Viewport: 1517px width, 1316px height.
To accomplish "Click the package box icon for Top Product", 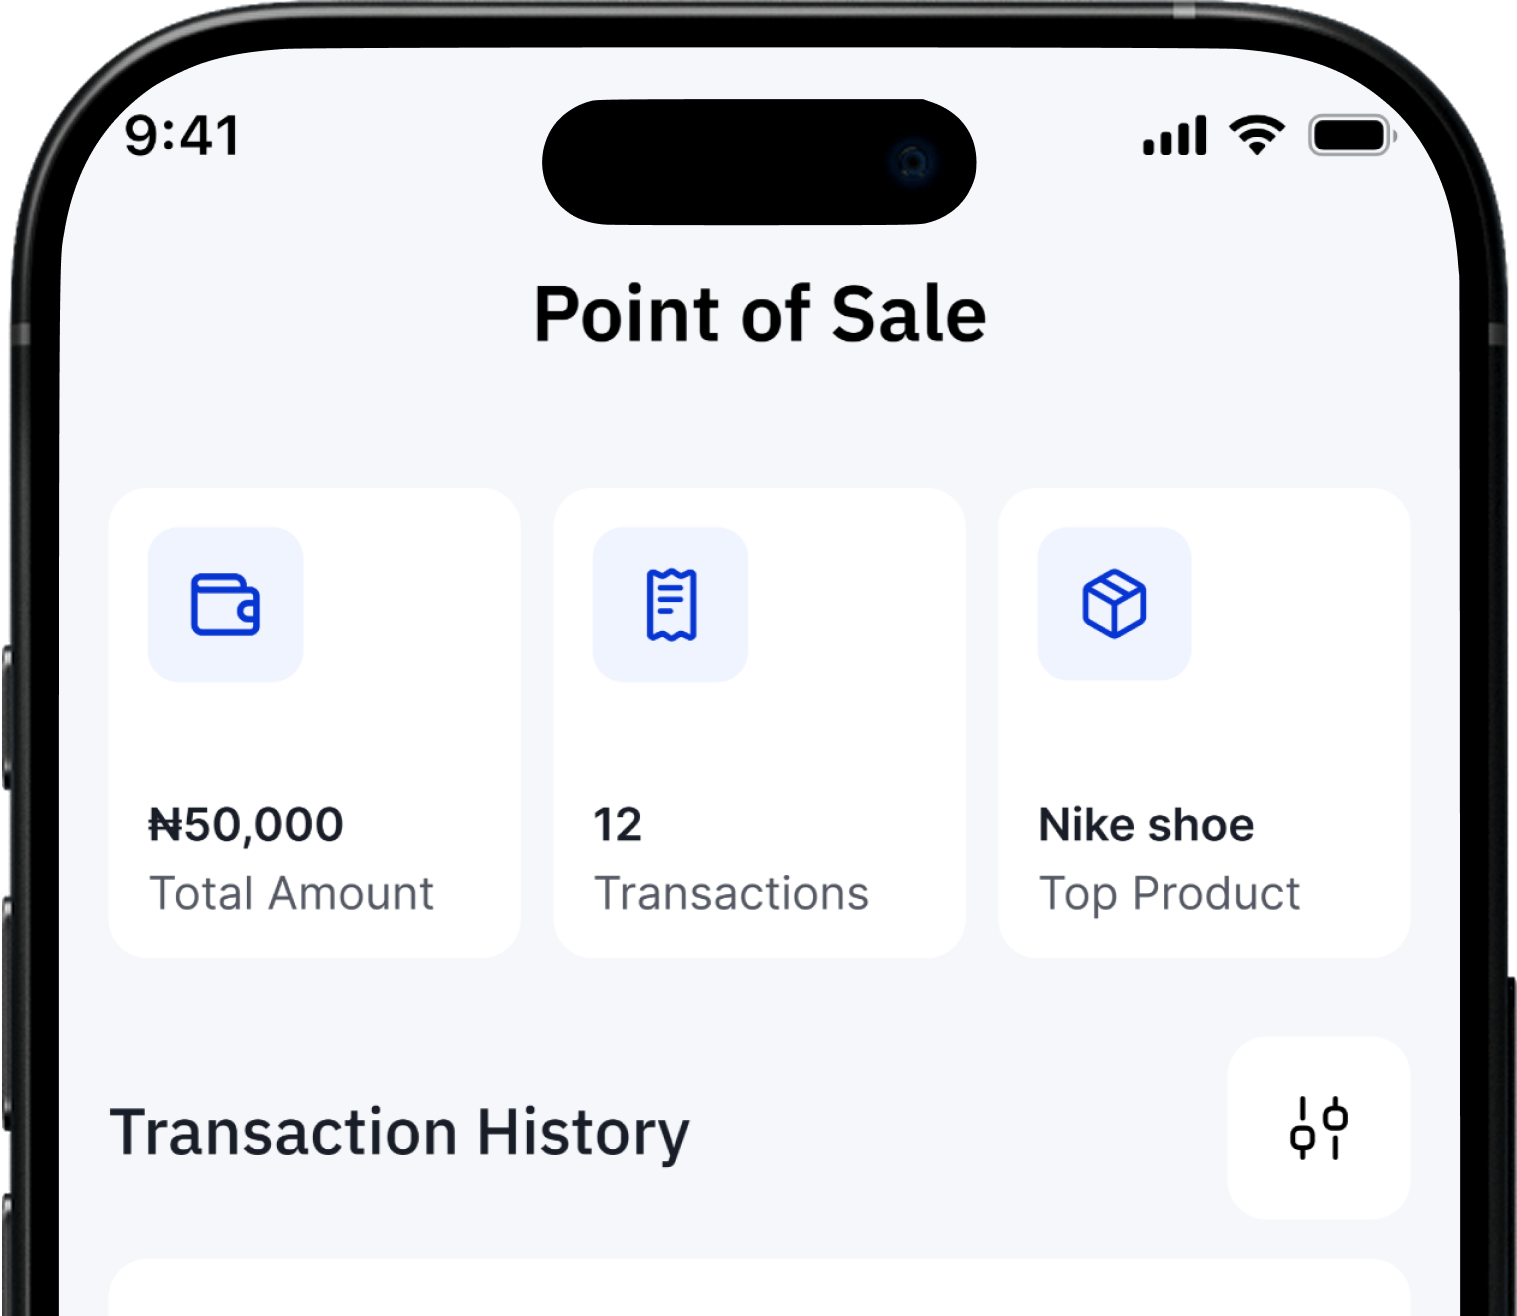I will 1114,604.
